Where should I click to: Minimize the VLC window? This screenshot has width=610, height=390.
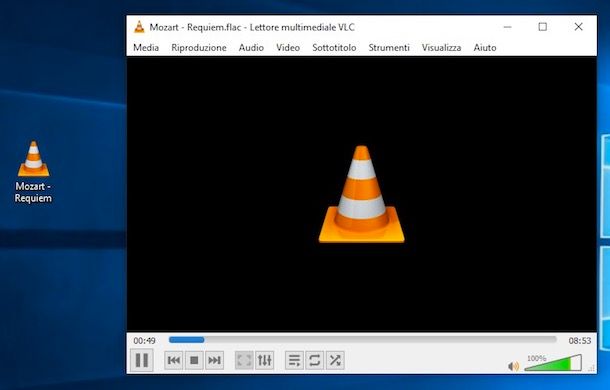507,27
